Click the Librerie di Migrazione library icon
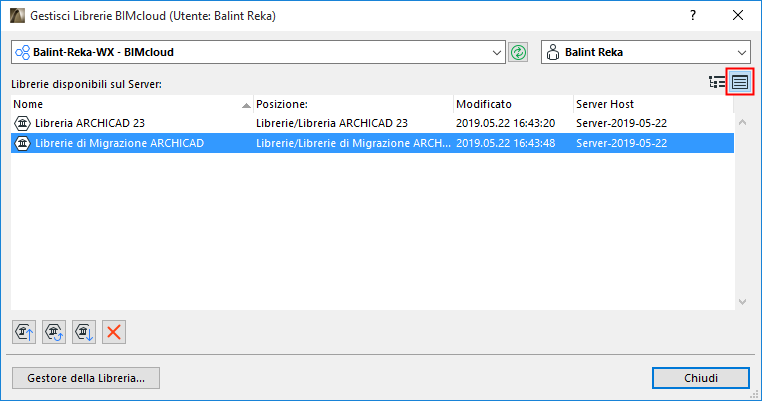This screenshot has height=401, width=762. 22,143
